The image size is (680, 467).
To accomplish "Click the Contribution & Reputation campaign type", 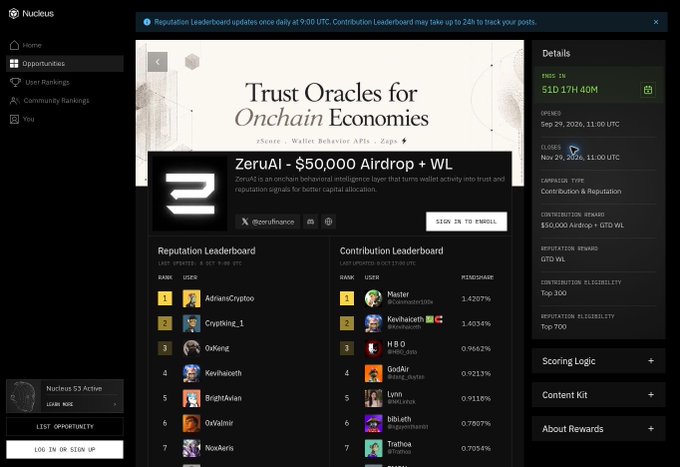I will pyautogui.click(x=581, y=191).
